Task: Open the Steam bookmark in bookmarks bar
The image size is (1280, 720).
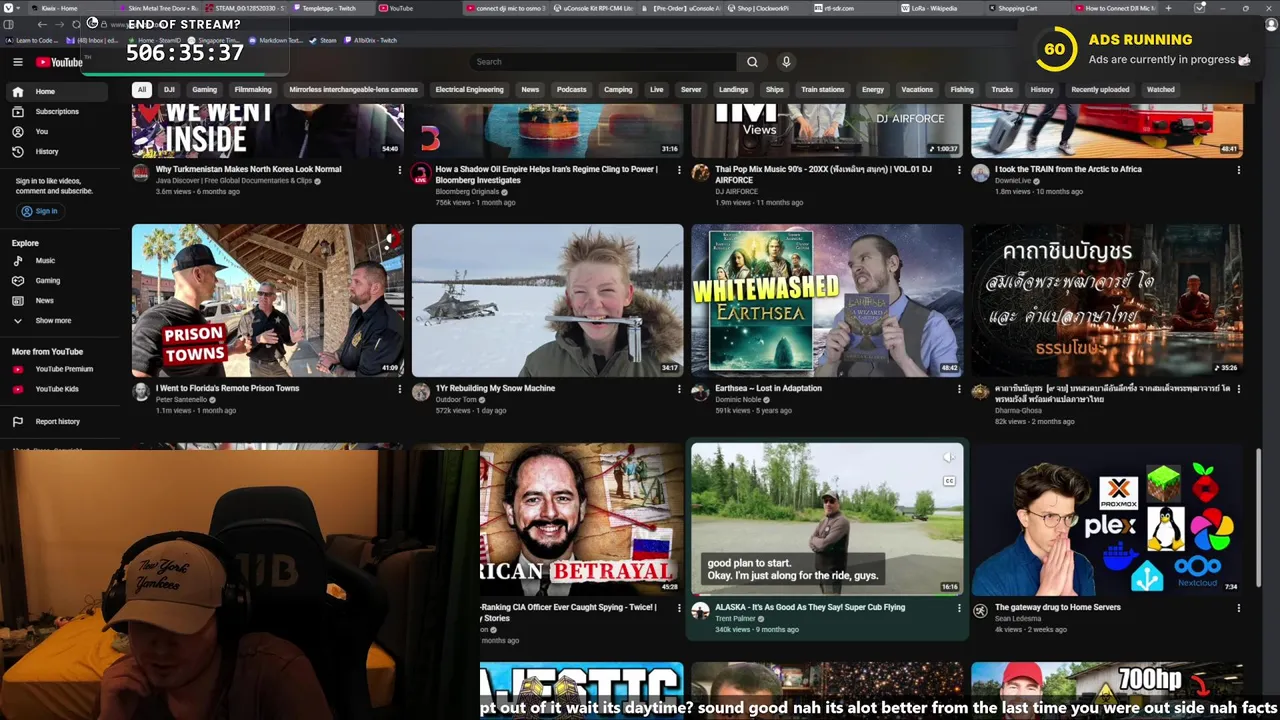Action: tap(324, 41)
